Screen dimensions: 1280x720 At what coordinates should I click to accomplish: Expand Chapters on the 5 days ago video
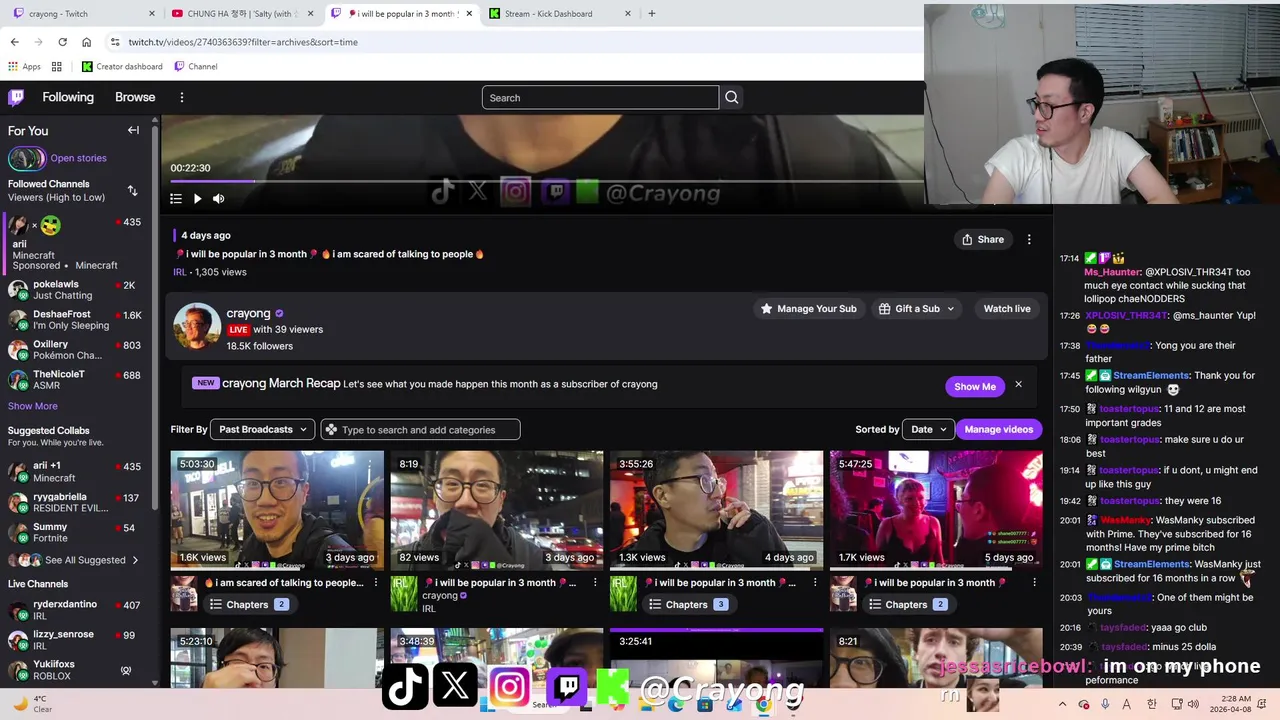[907, 604]
